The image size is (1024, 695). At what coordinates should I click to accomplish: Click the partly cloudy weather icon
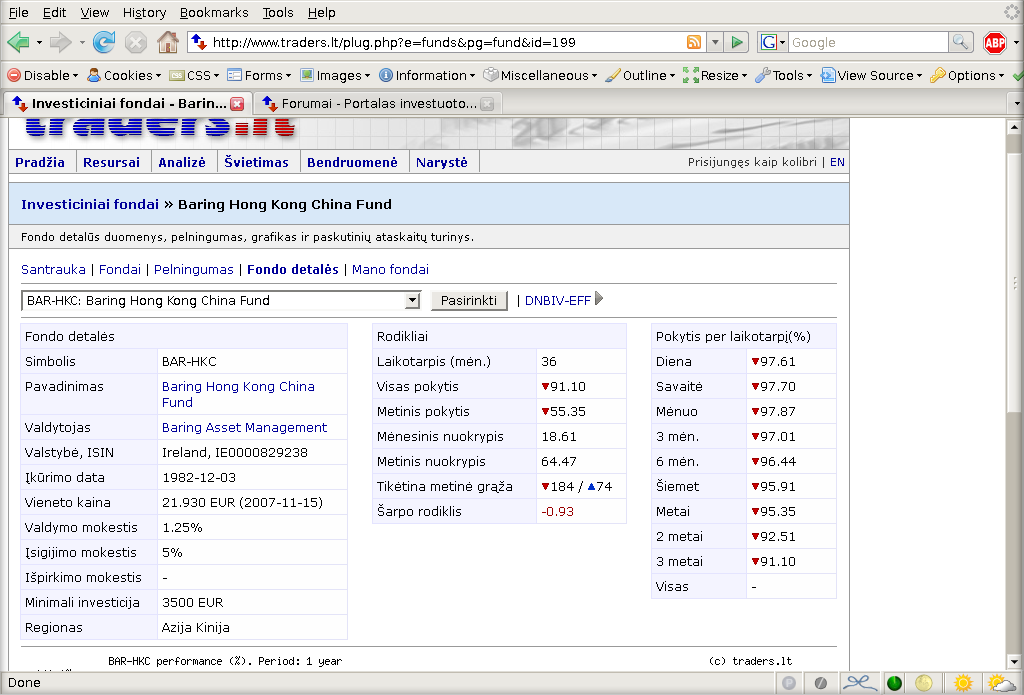point(1002,683)
